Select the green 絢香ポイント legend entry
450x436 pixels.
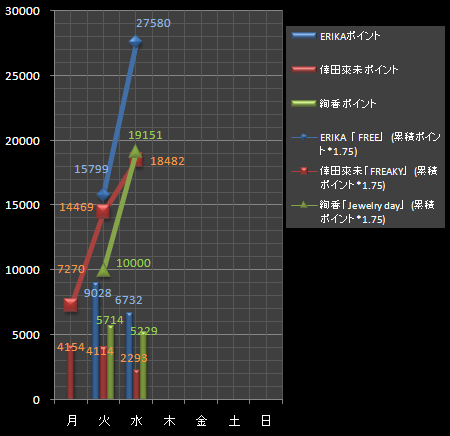[334, 104]
